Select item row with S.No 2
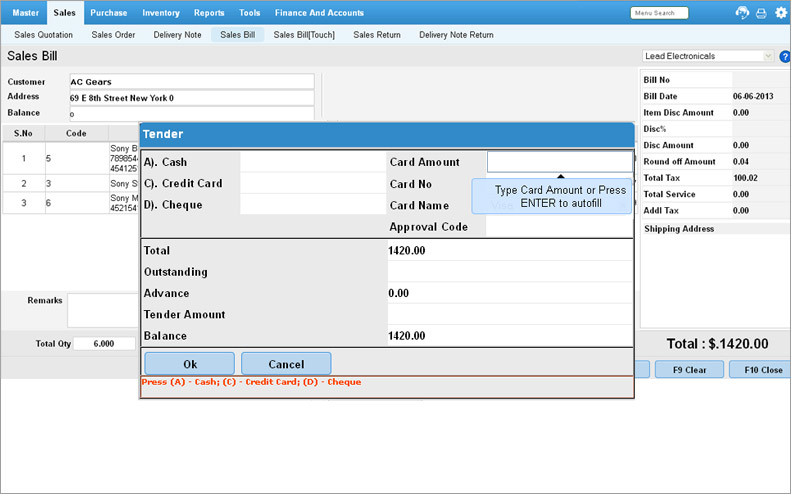Image resolution: width=791 pixels, height=494 pixels. (x=71, y=183)
